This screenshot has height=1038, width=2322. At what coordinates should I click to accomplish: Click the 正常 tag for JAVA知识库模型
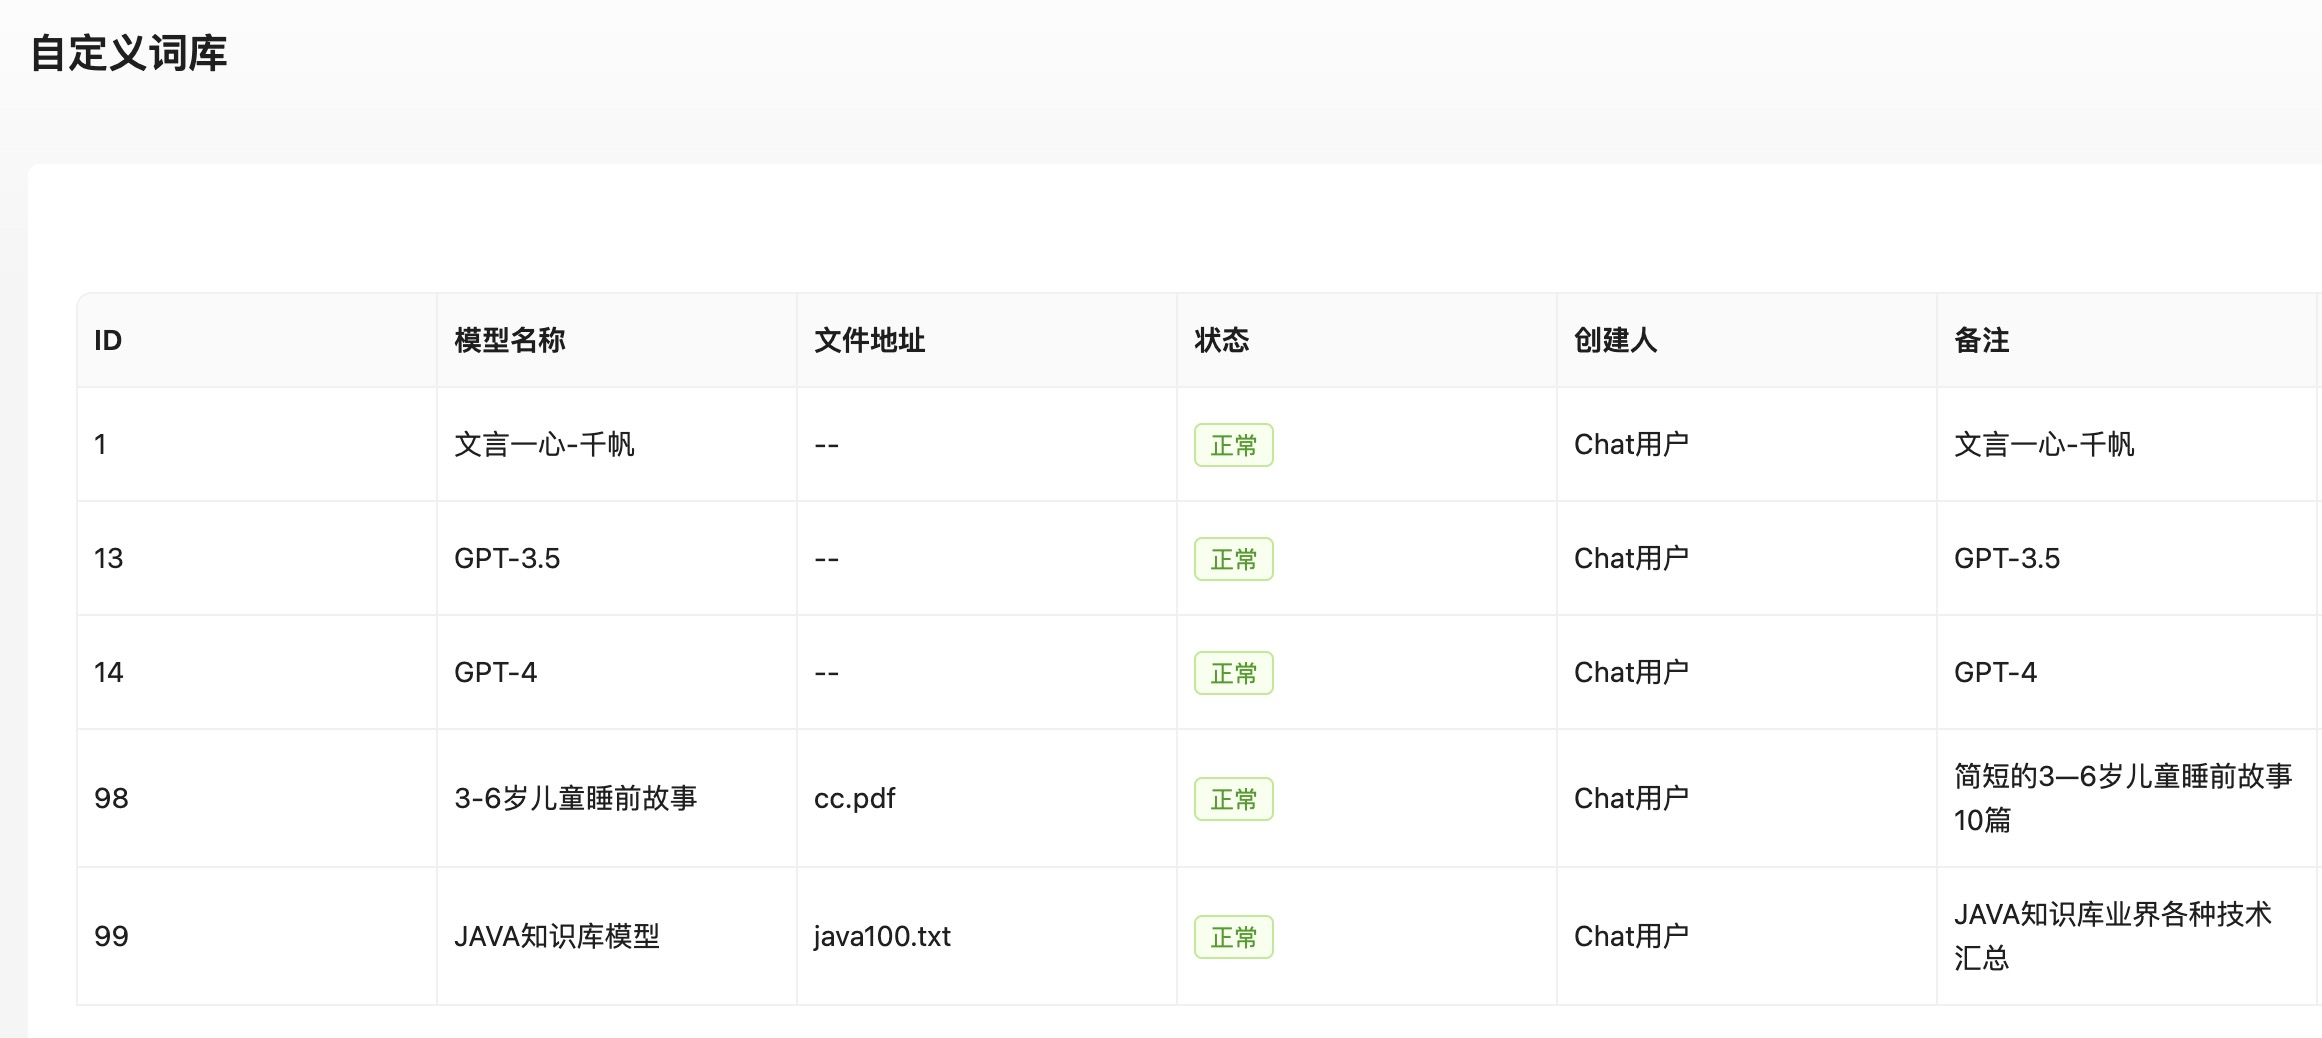coord(1233,937)
